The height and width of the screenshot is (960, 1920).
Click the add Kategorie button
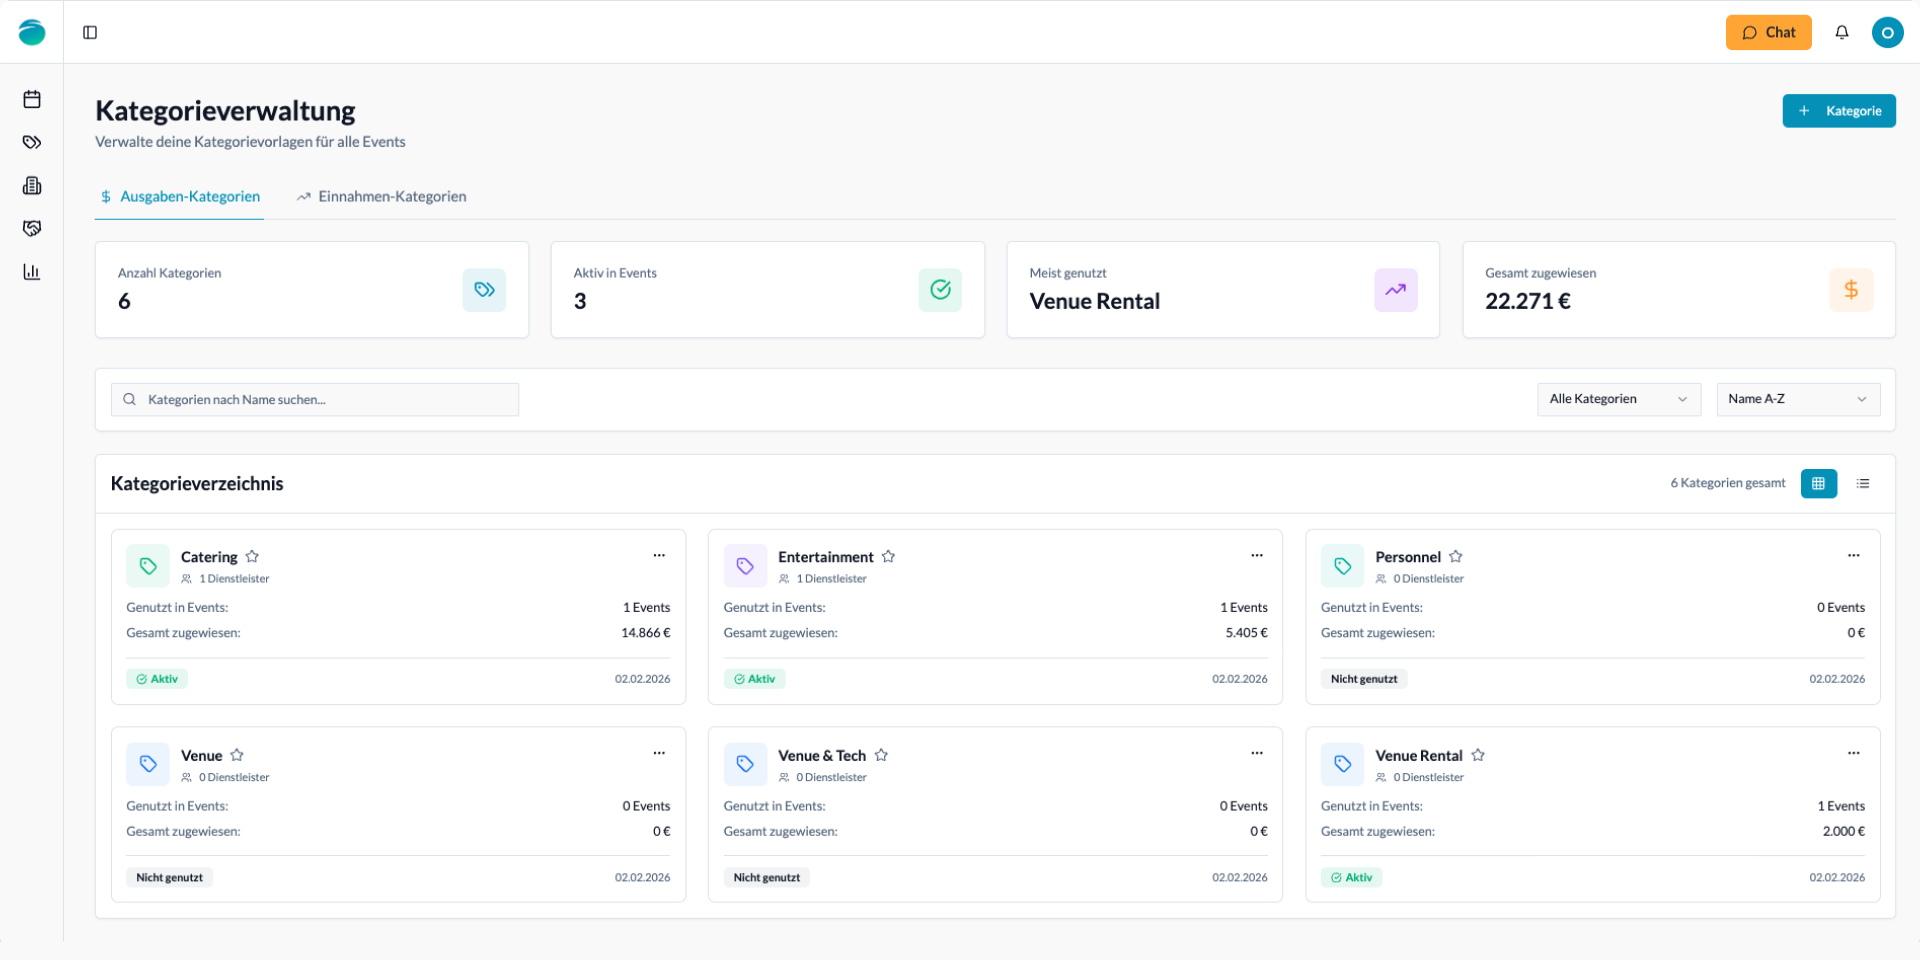pos(1838,111)
